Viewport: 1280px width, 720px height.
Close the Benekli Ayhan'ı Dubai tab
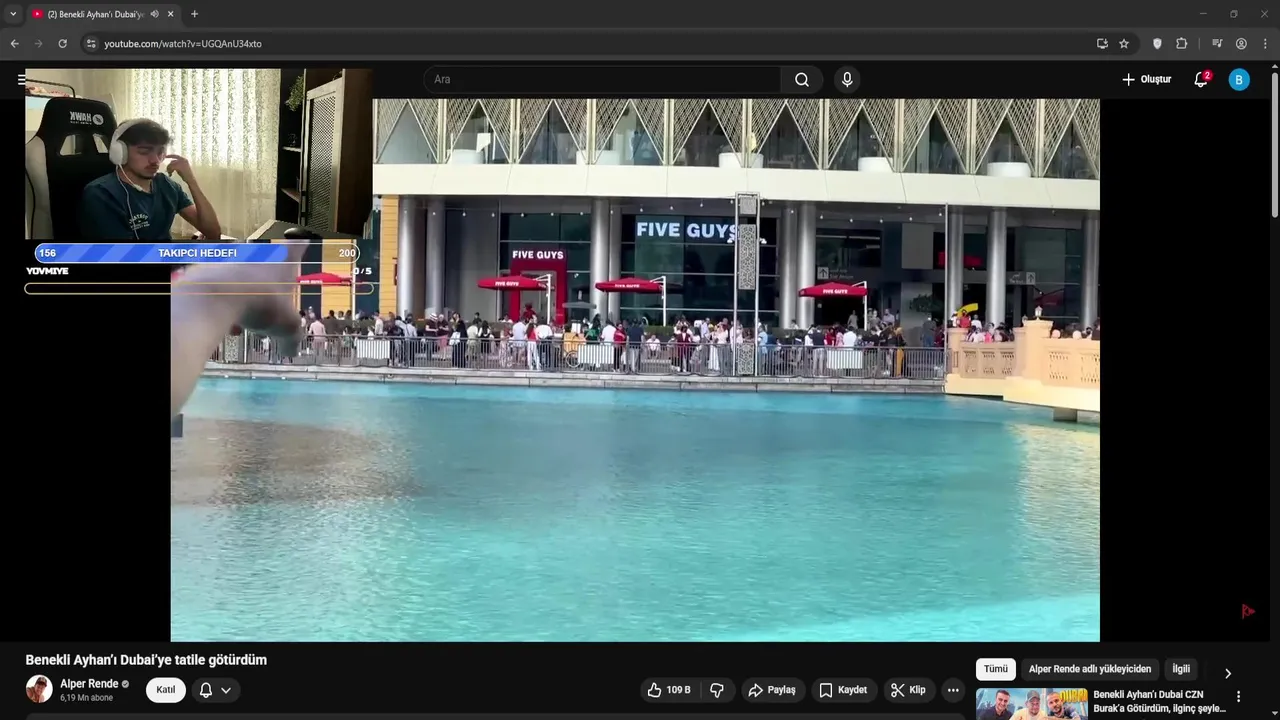coord(171,14)
